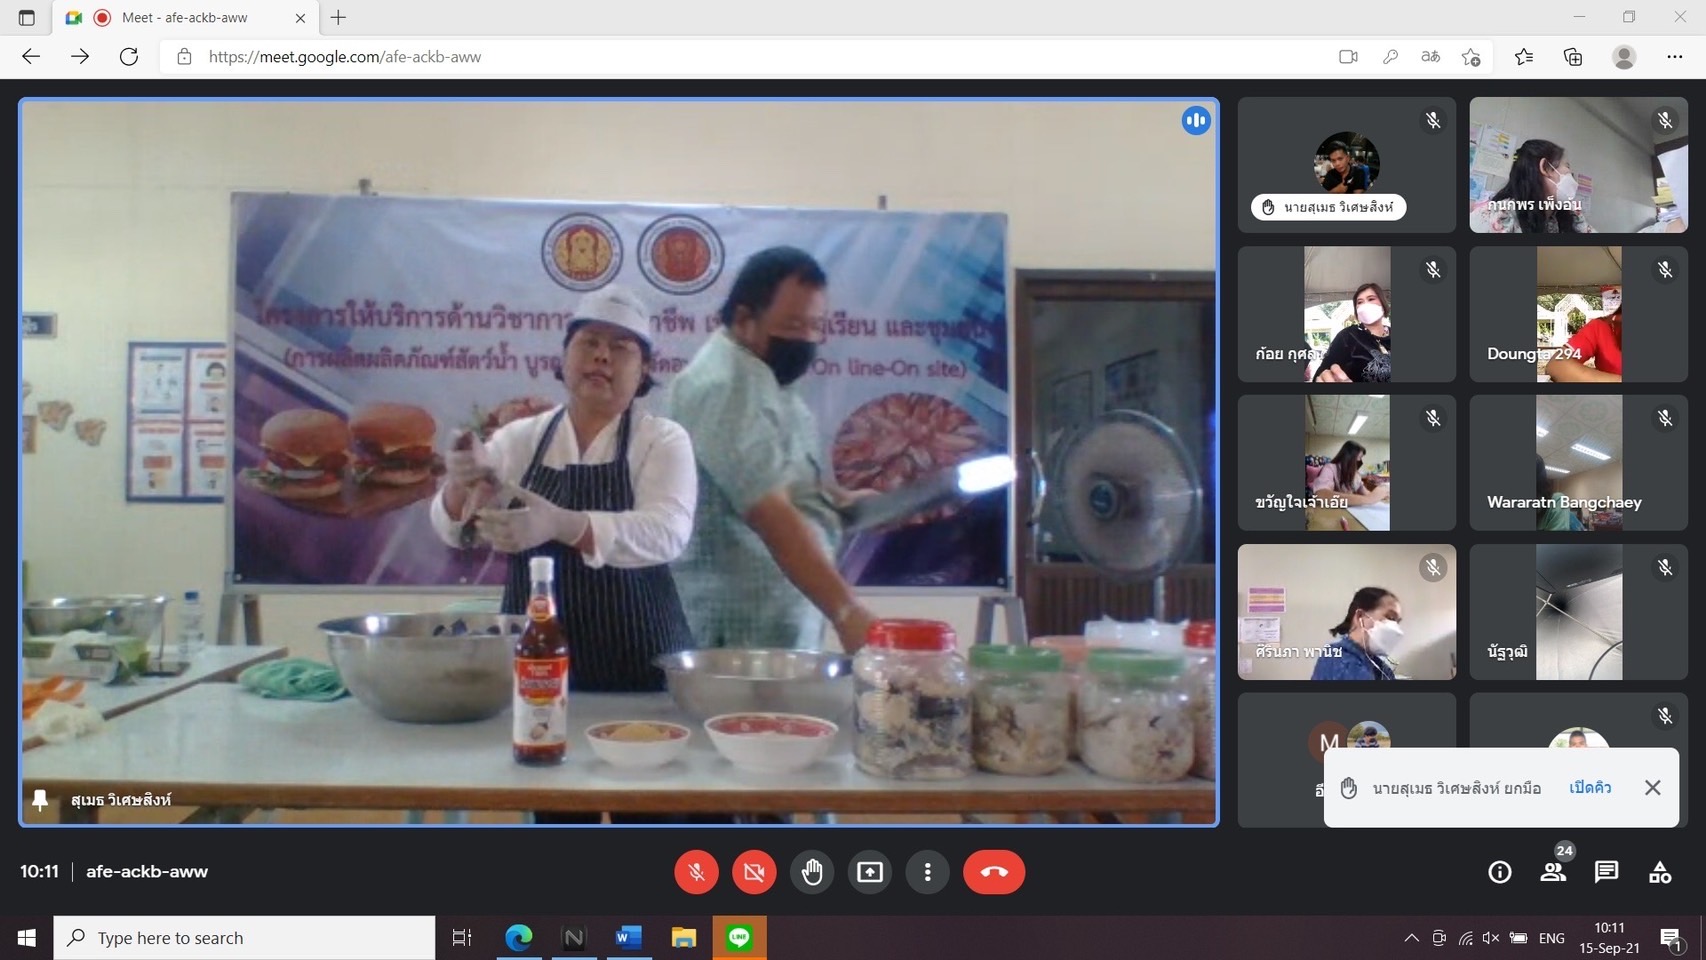
Task: Click the Wararatn Bangchaey participant tile
Action: click(1578, 463)
